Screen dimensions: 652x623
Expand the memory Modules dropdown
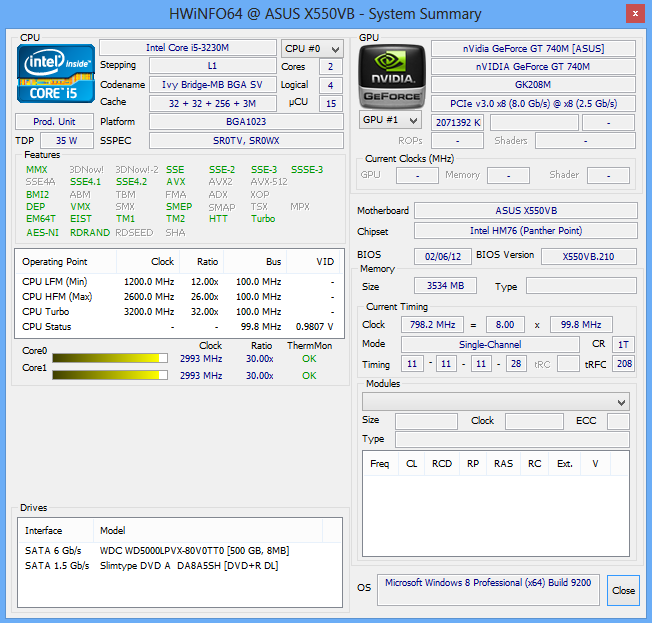[495, 402]
